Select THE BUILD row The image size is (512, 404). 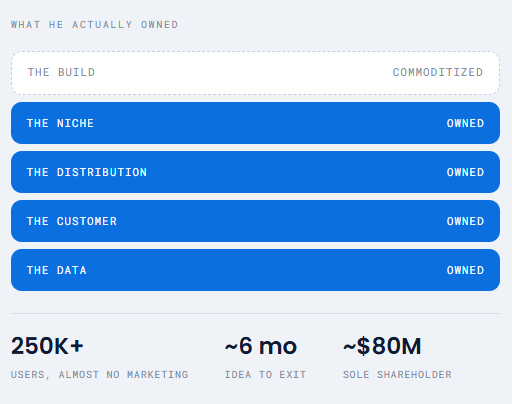pos(255,73)
